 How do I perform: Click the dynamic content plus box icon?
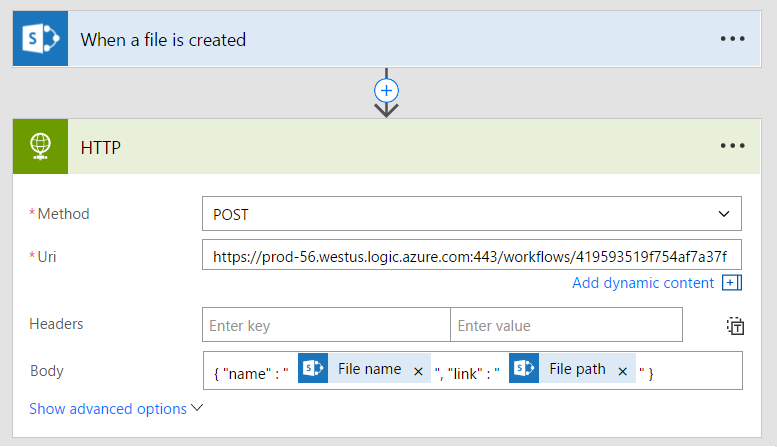pos(732,283)
